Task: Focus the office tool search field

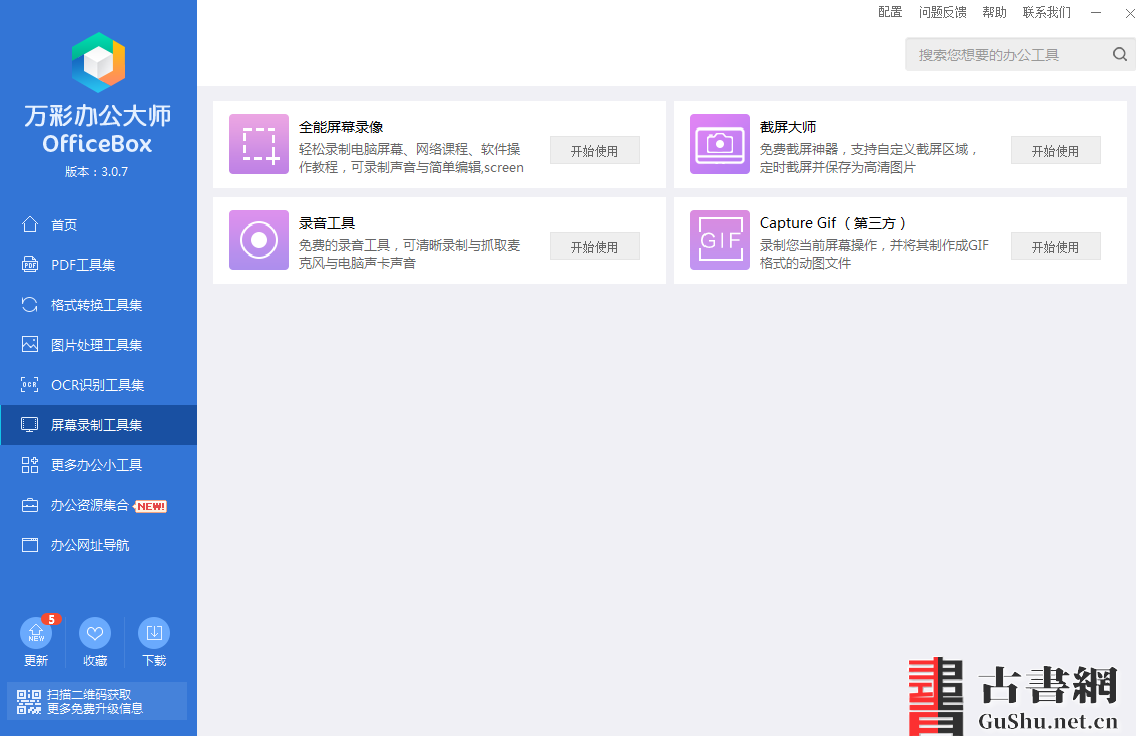Action: (x=1020, y=54)
